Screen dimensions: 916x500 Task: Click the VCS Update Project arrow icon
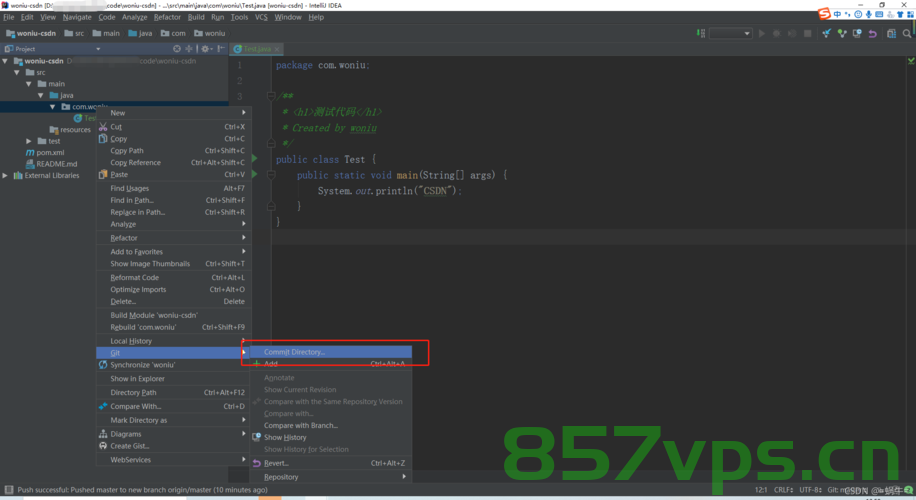[x=826, y=33]
